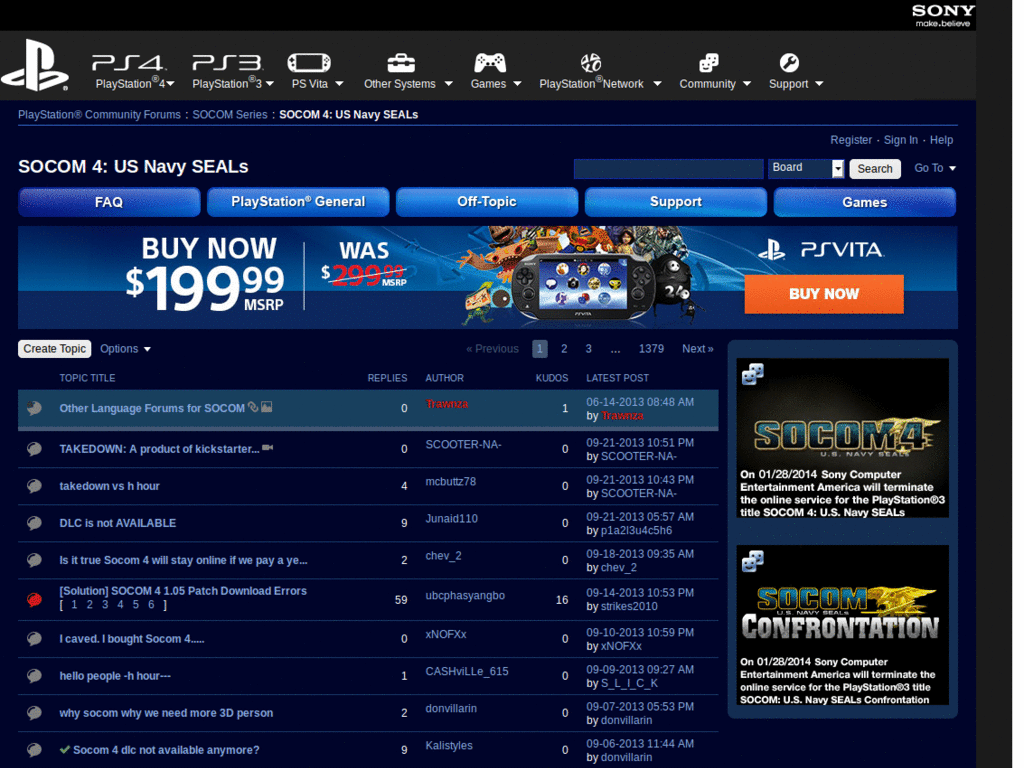This screenshot has height=768, width=1024.
Task: Click the SOCOM 4 termination notice thumbnail
Action: 842,438
